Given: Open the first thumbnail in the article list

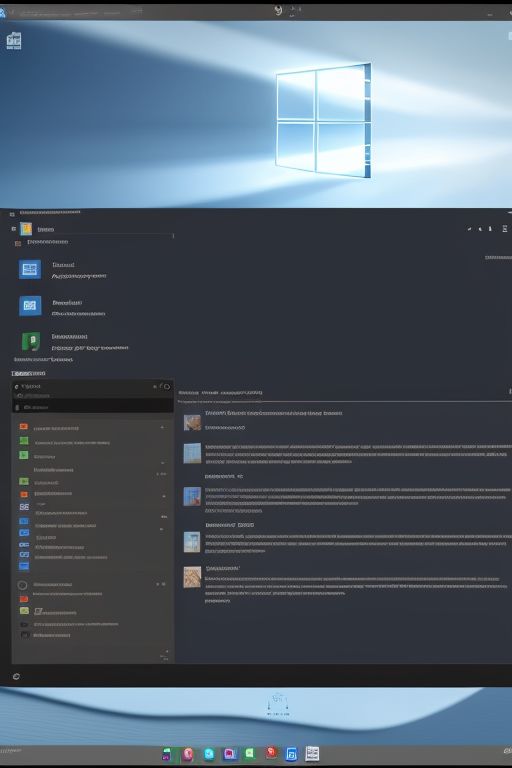Looking at the screenshot, I should (192, 423).
